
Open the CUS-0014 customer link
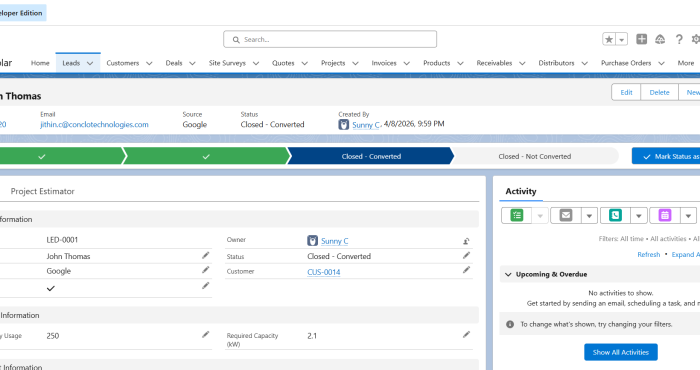(x=324, y=272)
